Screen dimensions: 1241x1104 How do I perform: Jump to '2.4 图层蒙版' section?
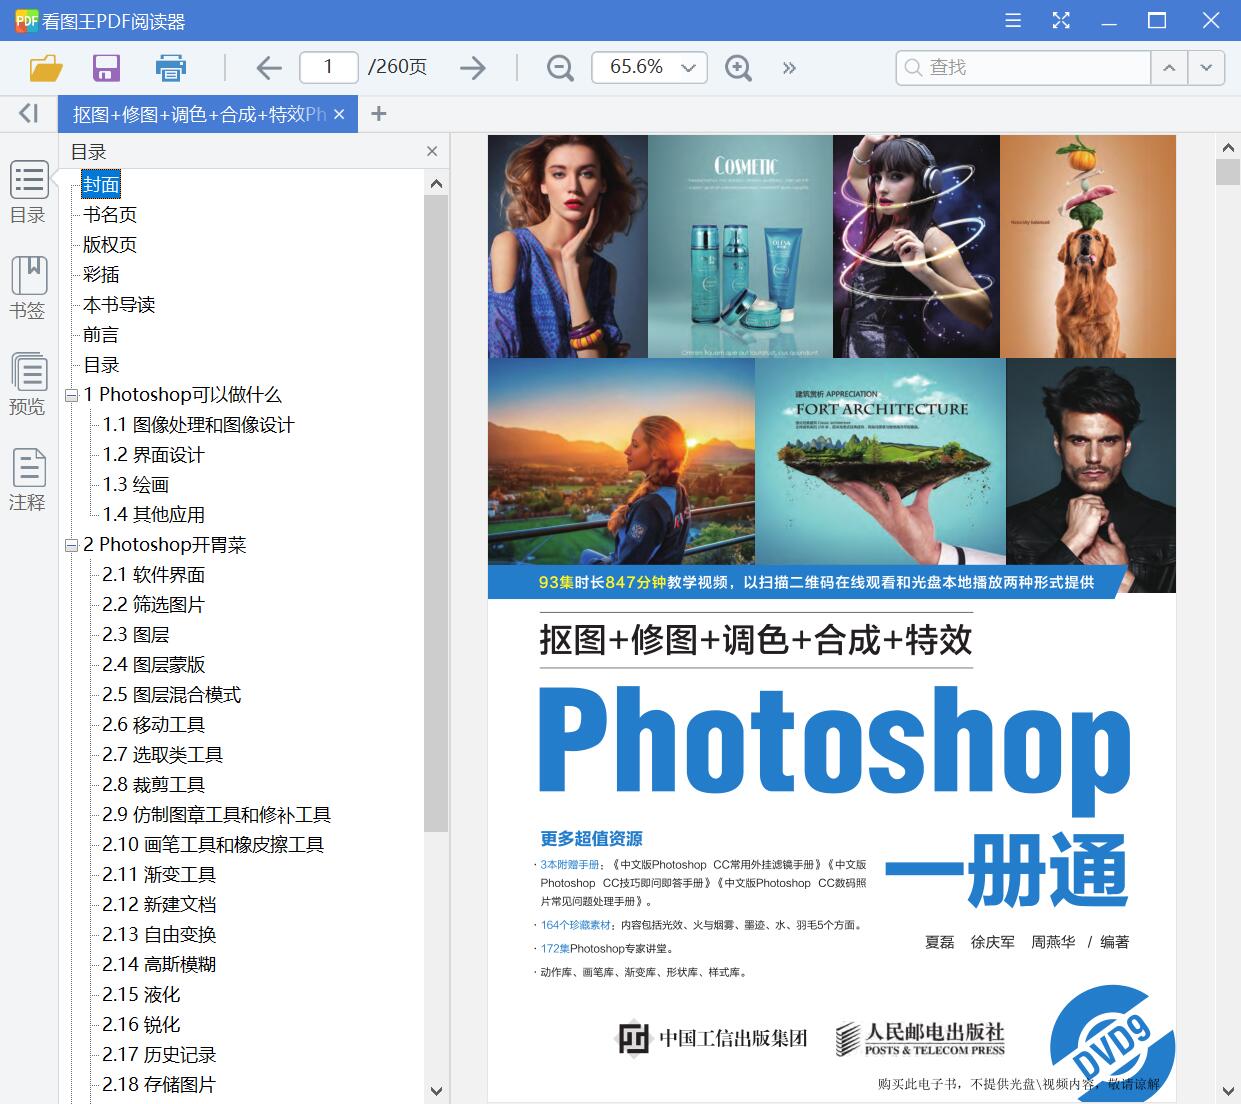point(153,665)
